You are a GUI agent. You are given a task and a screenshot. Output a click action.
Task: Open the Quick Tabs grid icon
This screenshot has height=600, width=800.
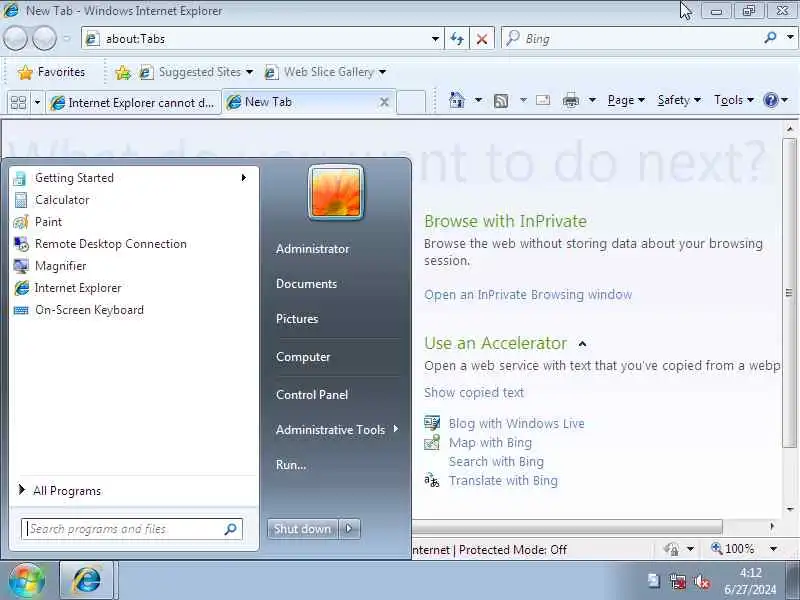point(18,103)
